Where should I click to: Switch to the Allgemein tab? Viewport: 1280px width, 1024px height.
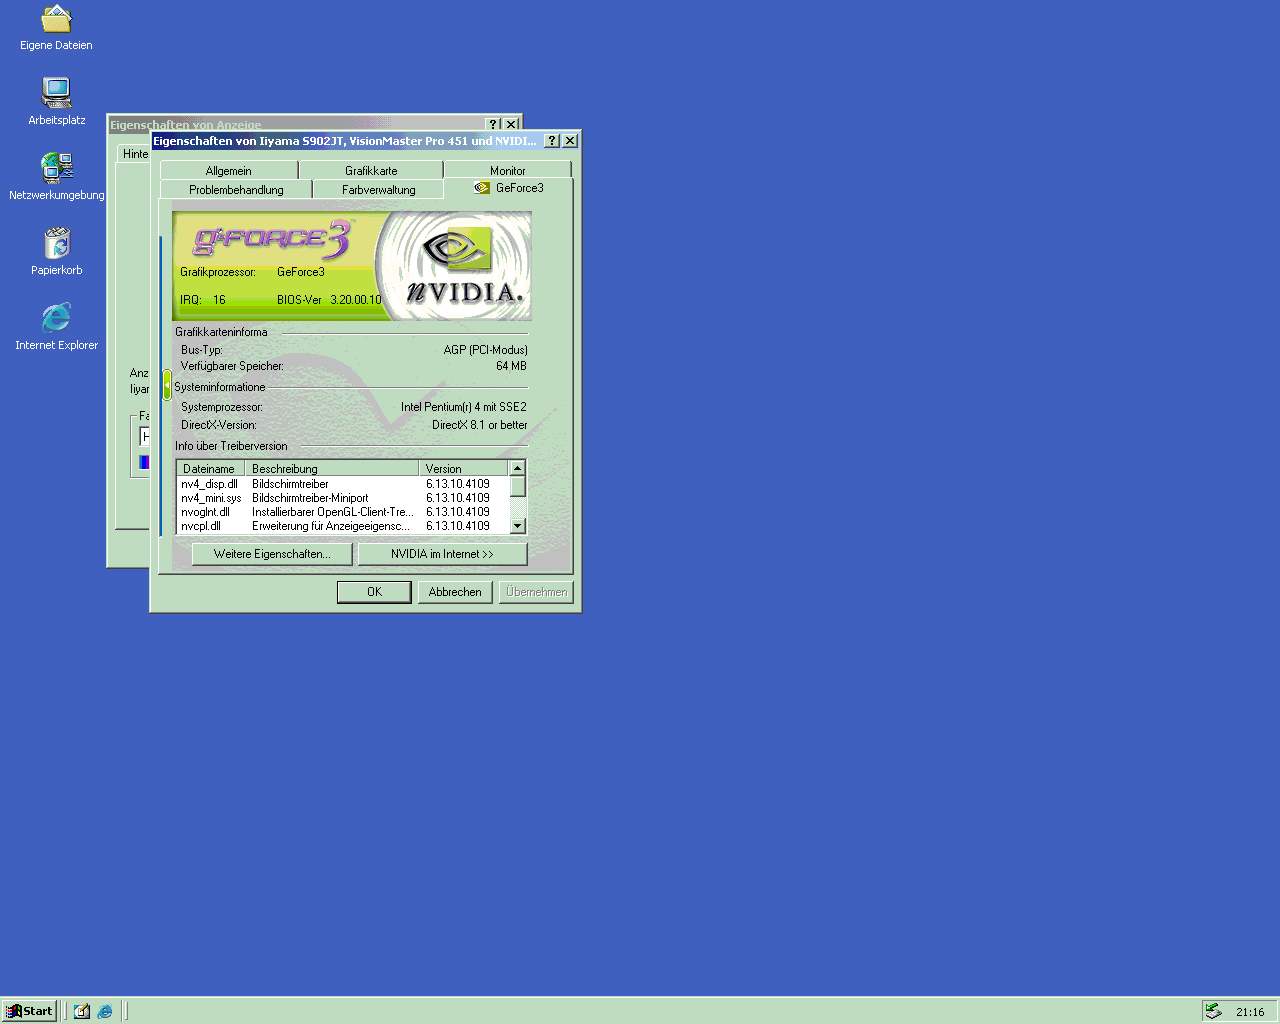pos(228,171)
